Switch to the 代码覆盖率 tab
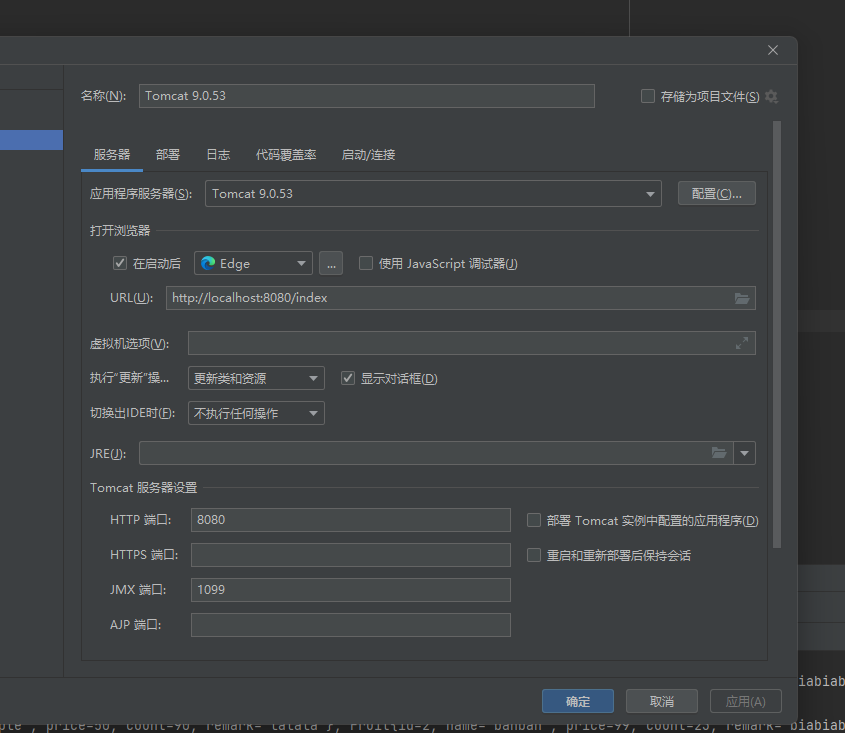Image resolution: width=845 pixels, height=733 pixels. [286, 155]
